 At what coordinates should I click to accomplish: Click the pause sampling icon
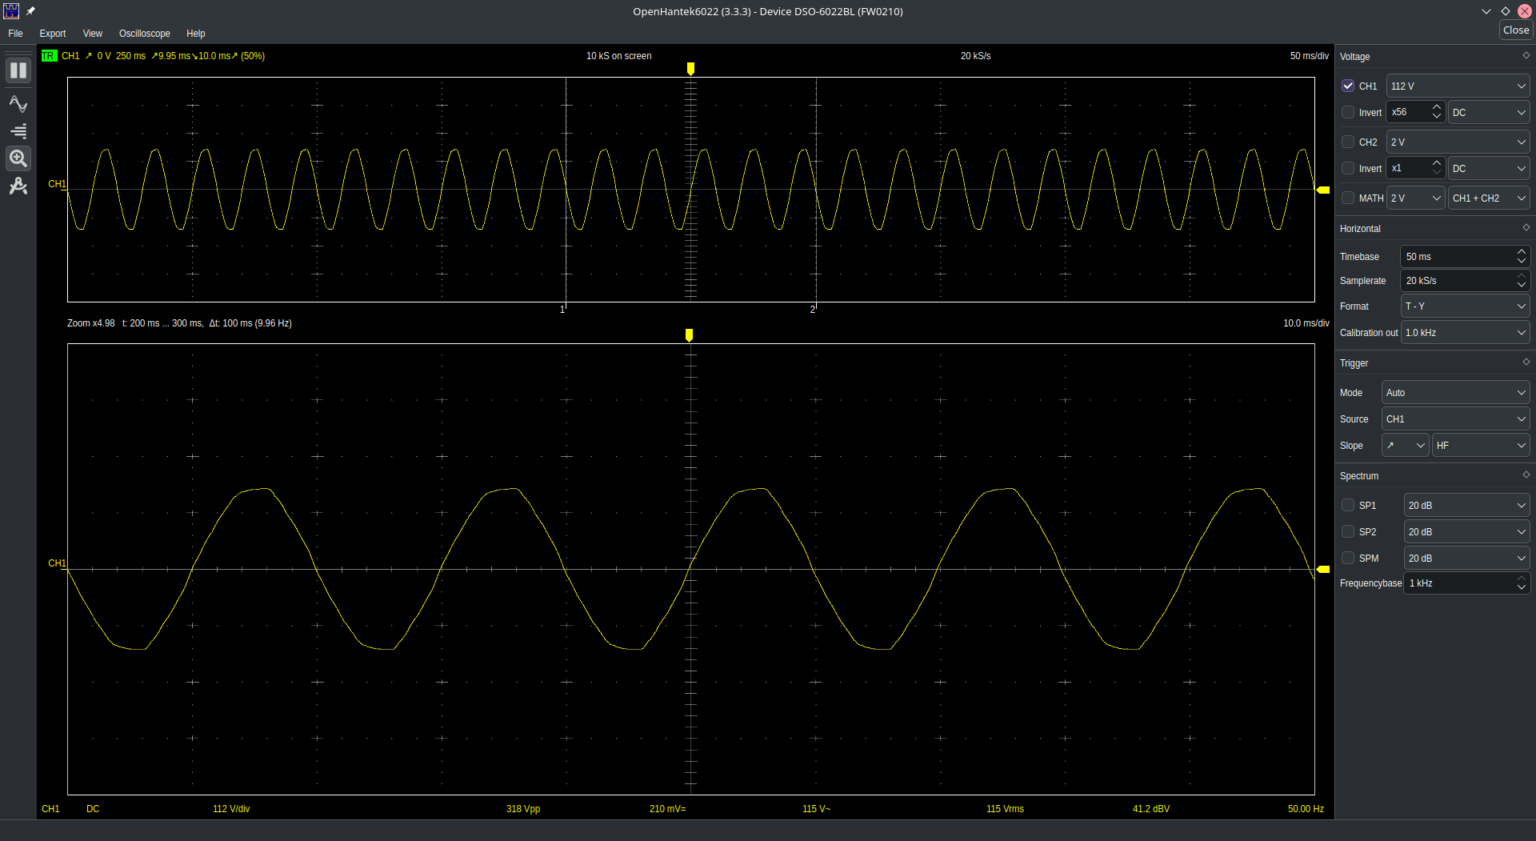(x=18, y=71)
